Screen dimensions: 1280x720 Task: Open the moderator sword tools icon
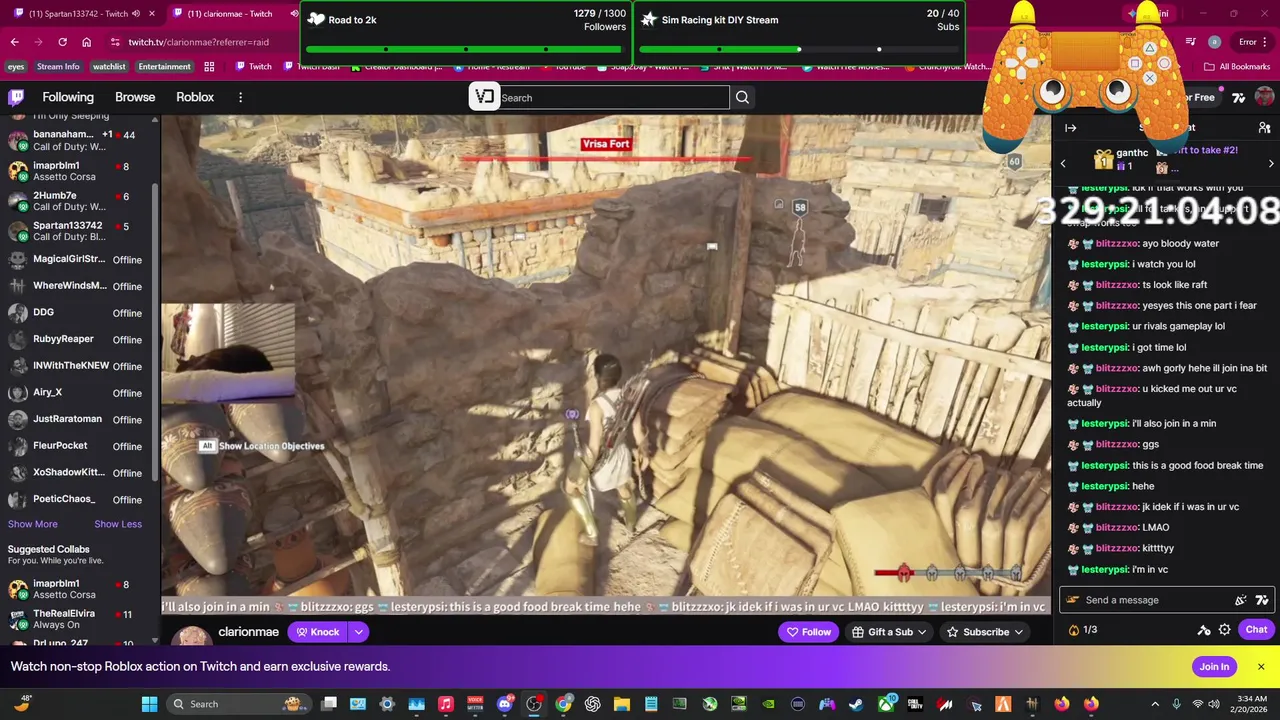point(1204,630)
